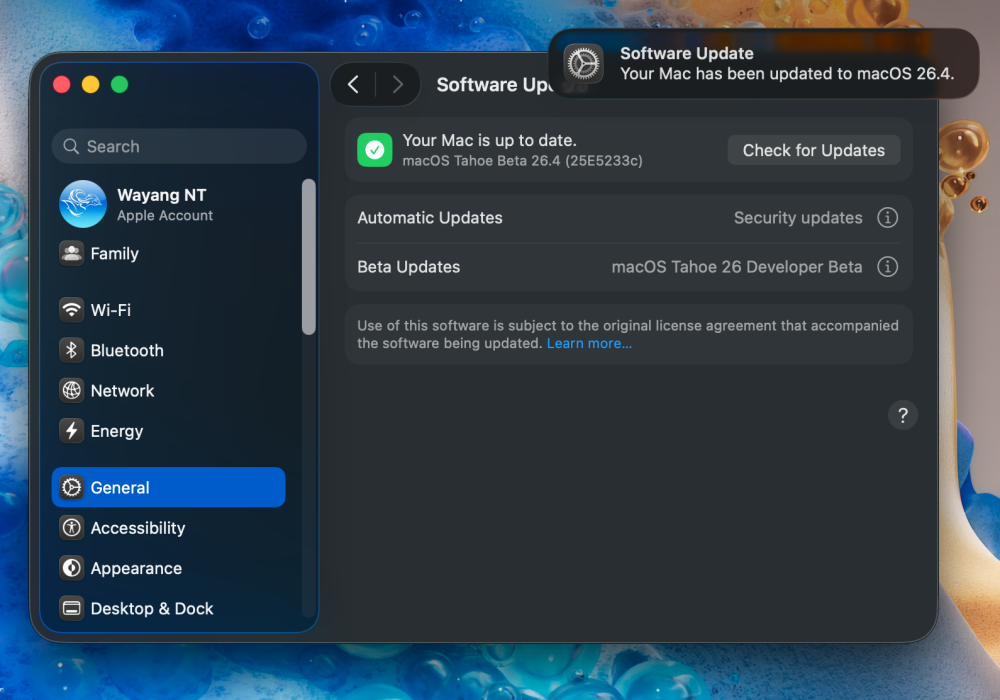Show info for Beta Updates
Screen dimensions: 1000x700
click(x=887, y=266)
